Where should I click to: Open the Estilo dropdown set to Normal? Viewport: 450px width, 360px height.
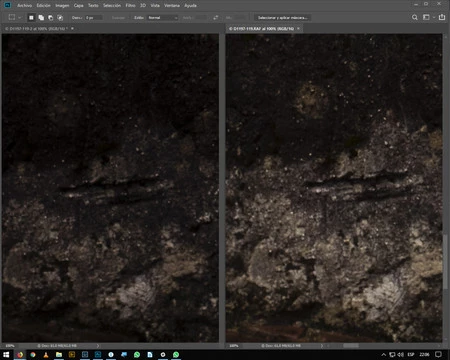[x=163, y=17]
